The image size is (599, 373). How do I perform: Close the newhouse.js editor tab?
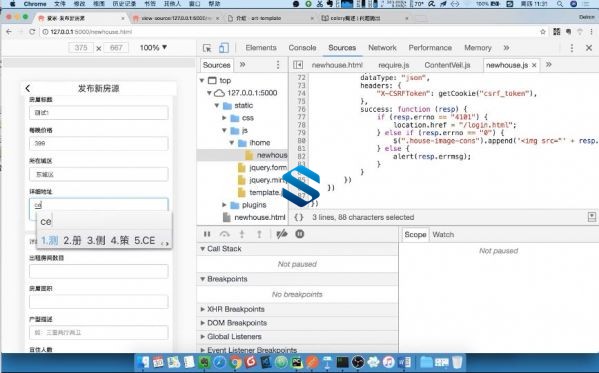click(x=534, y=65)
